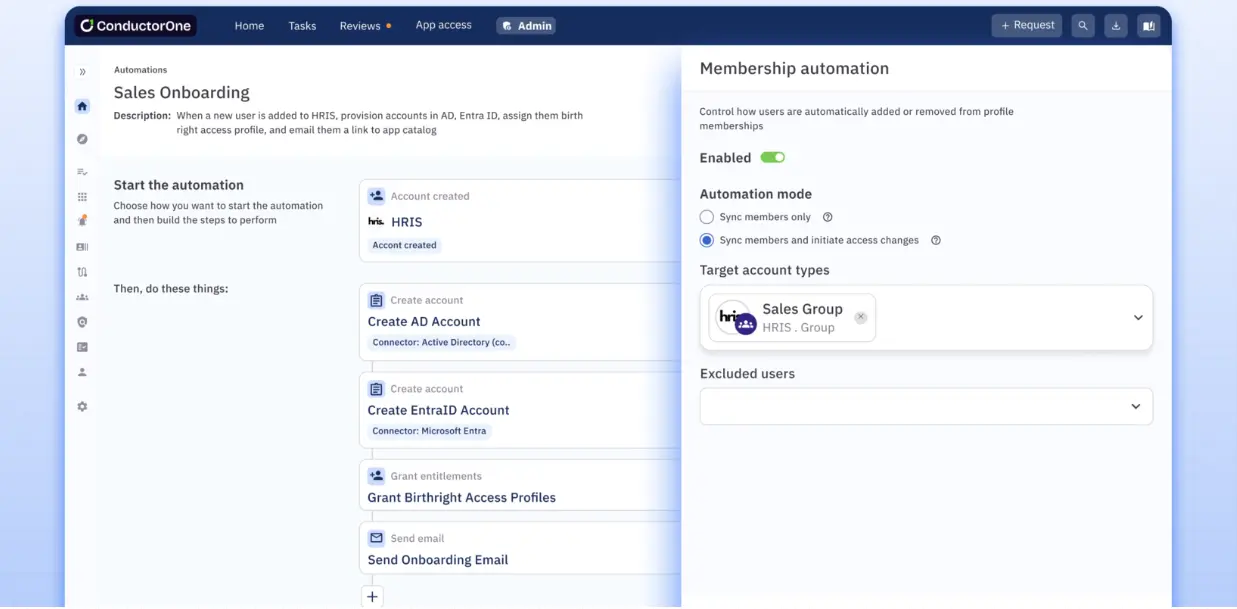The width and height of the screenshot is (1237, 609).
Task: Select Sync members only option
Action: 707,217
